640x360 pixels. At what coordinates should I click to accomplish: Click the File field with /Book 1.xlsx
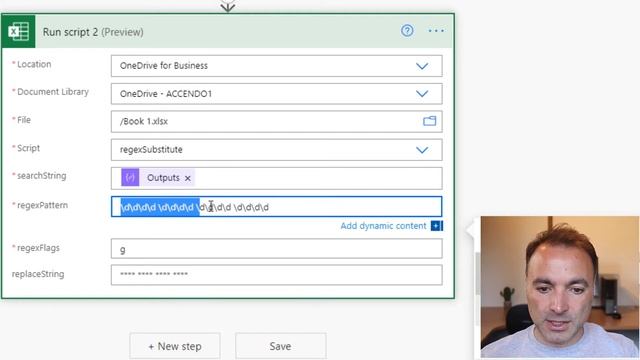(x=276, y=121)
